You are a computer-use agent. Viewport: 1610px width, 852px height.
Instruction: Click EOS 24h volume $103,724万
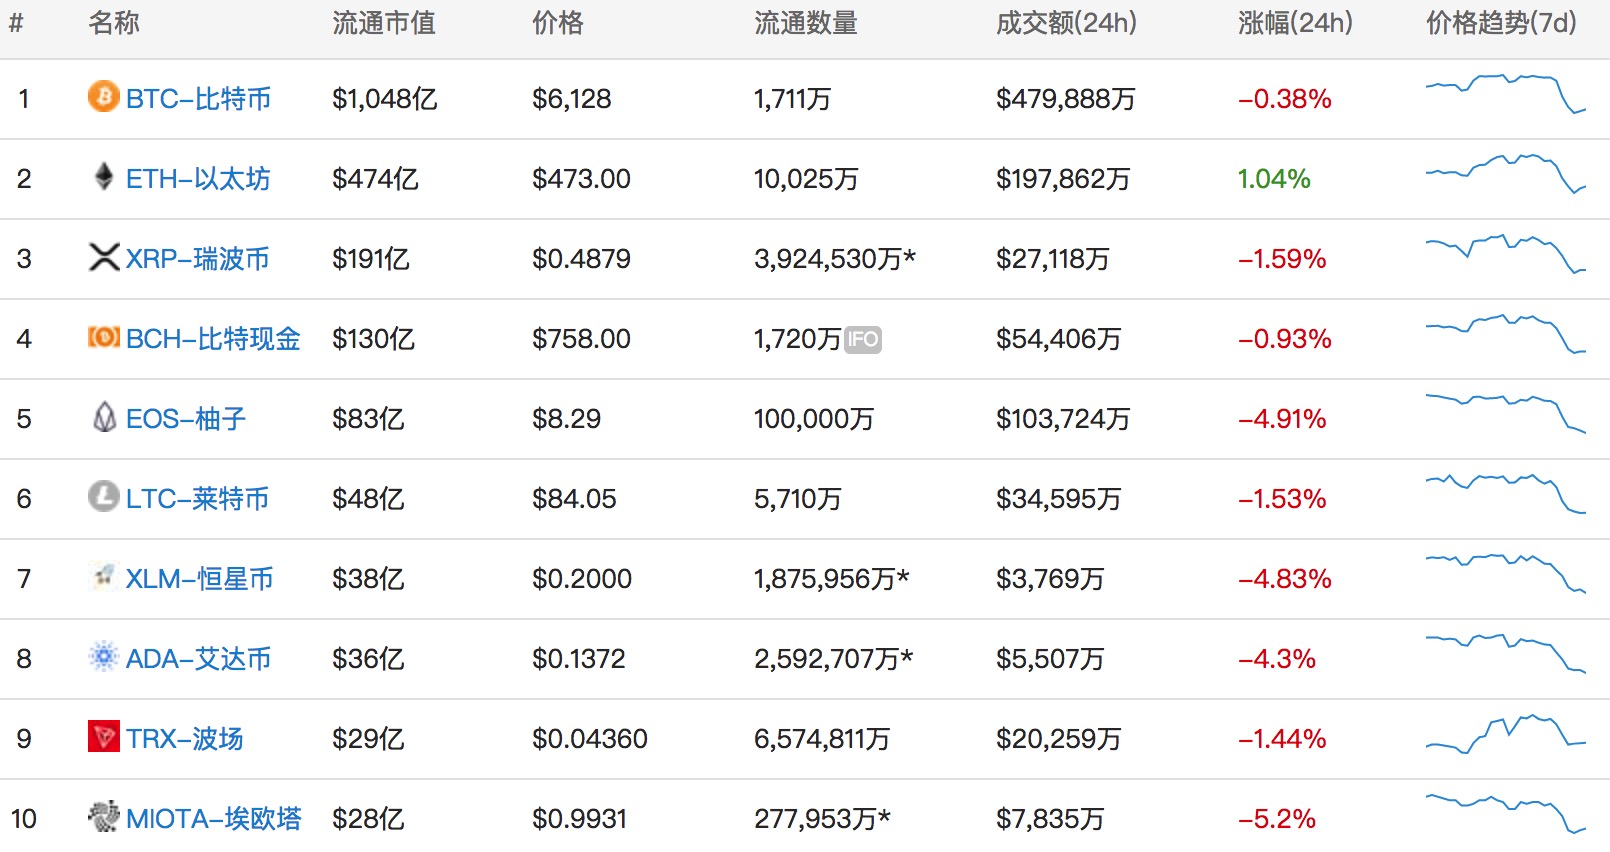[x=1063, y=419]
